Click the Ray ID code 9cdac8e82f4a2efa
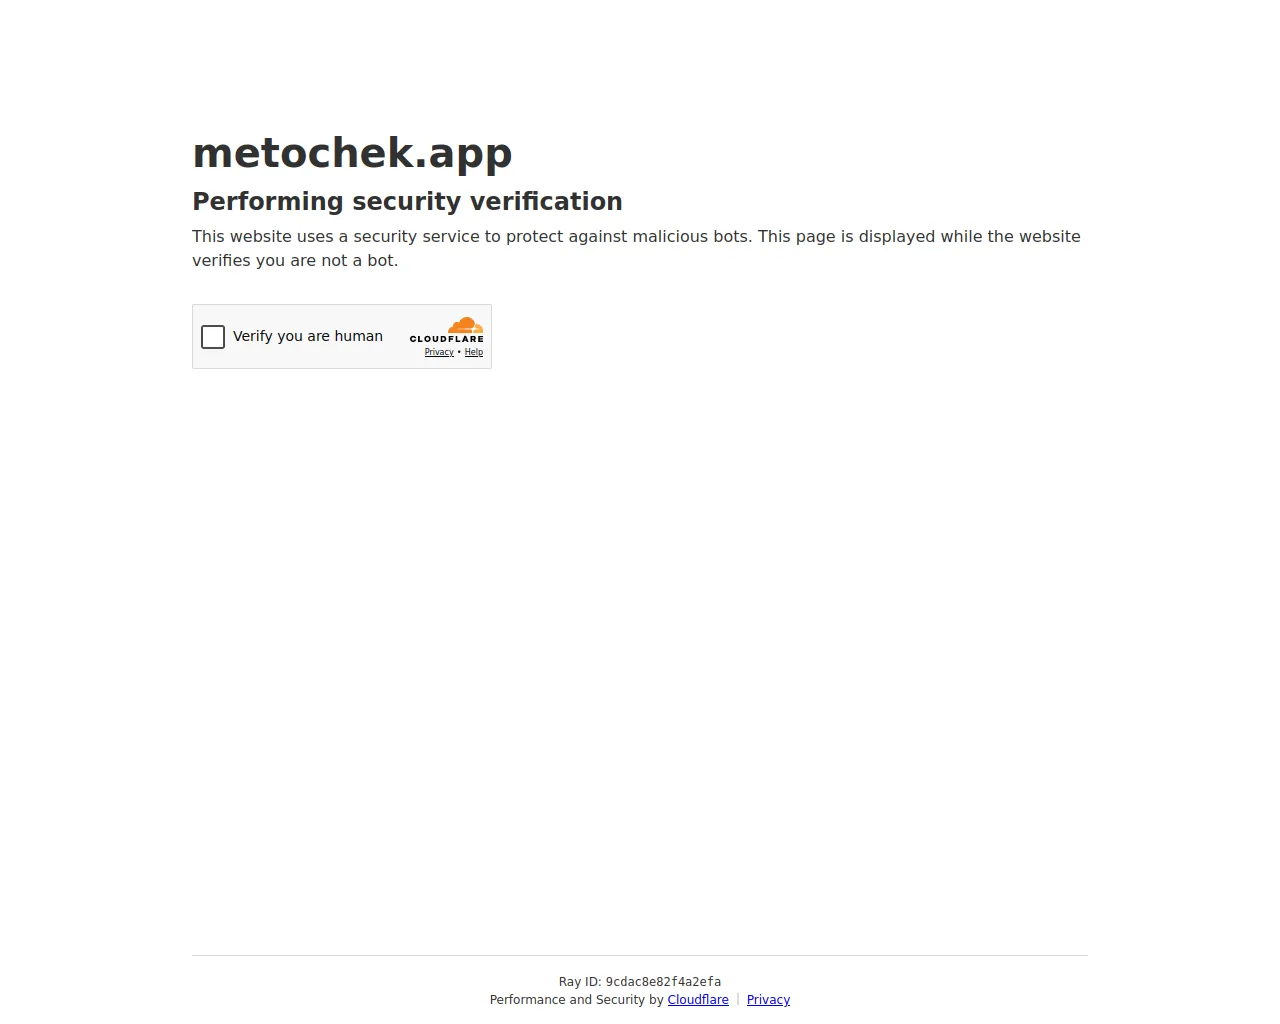1280x1024 pixels. 663,982
